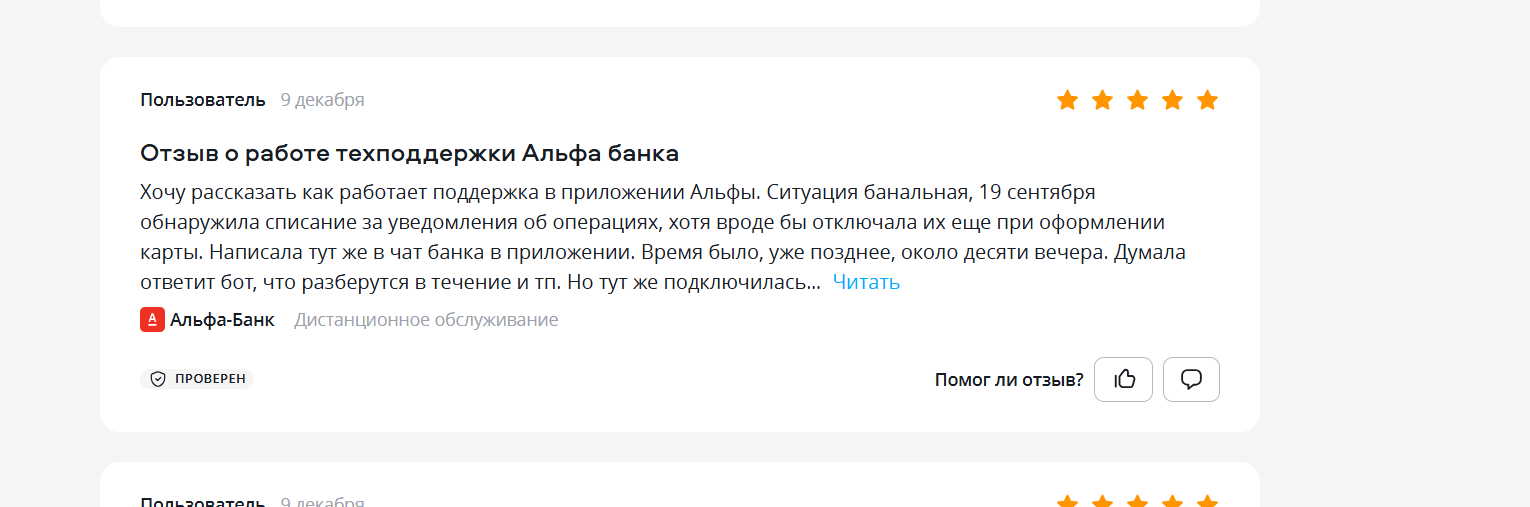Expand the full review via the Читать link
Image resolution: width=1530 pixels, height=507 pixels.
click(x=866, y=282)
